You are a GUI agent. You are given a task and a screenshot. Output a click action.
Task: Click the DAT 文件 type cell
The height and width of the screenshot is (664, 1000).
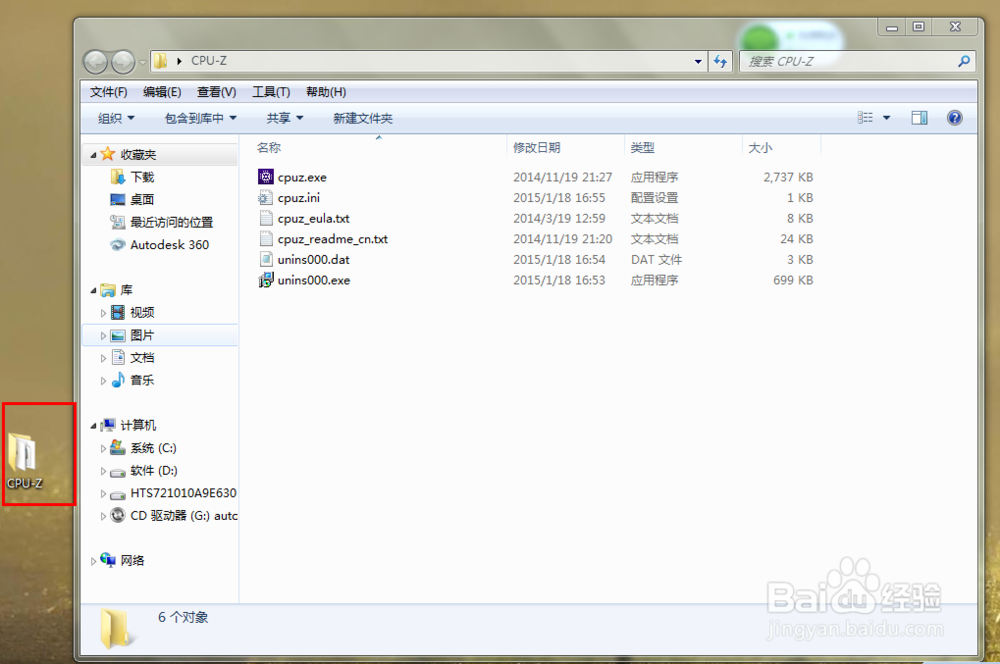[x=656, y=260]
